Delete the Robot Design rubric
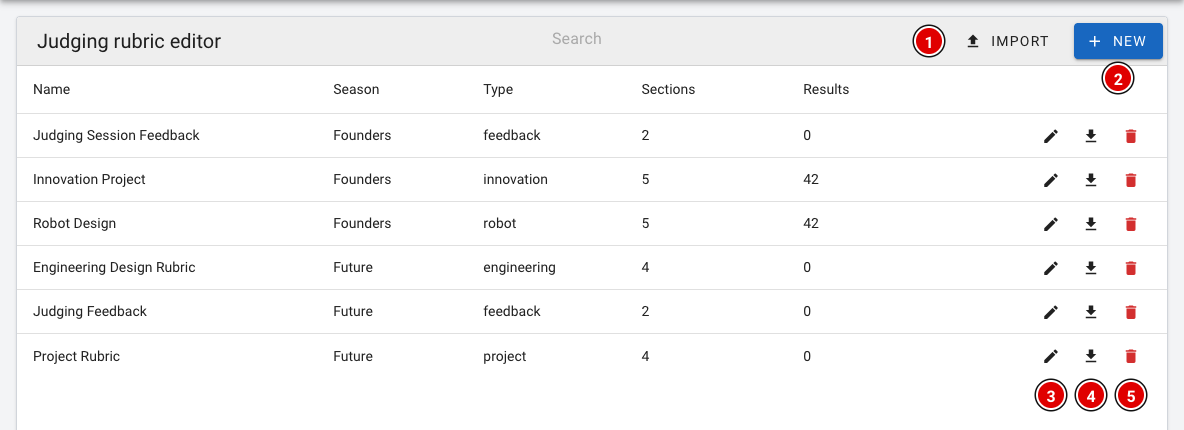Screen dimensions: 1184x430 [x=1130, y=224]
